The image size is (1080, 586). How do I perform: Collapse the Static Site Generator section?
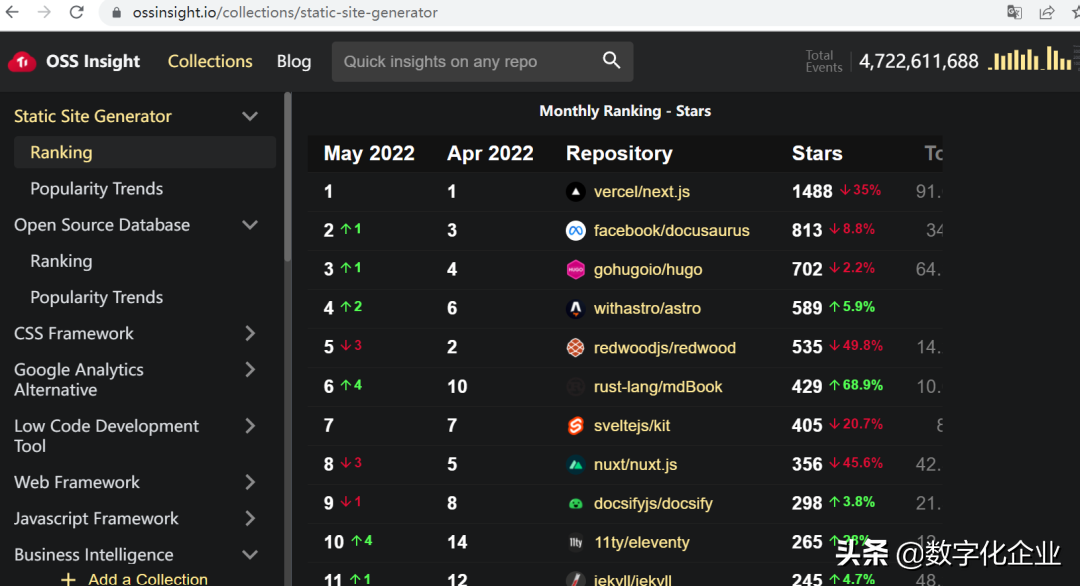coord(250,117)
